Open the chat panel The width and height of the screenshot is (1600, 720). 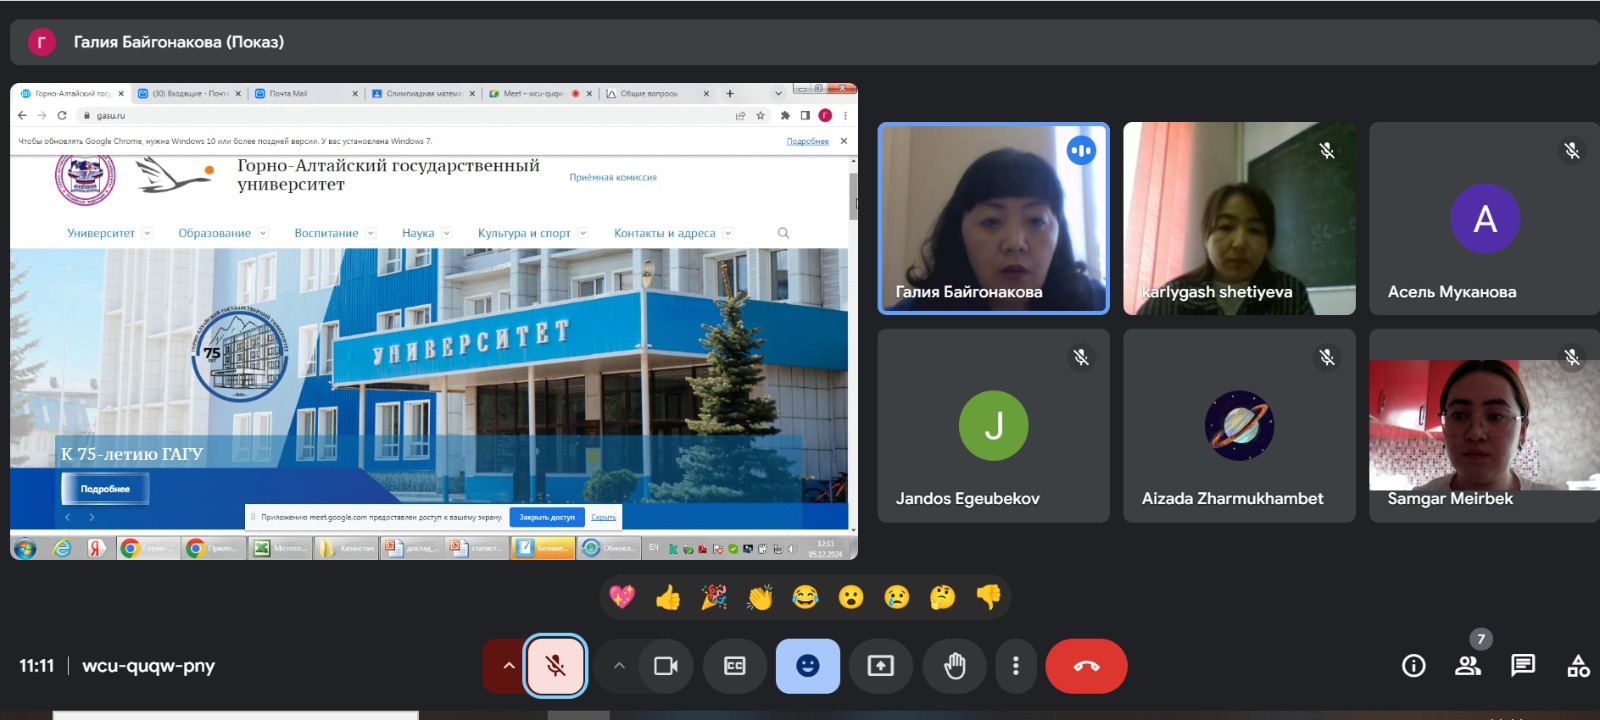[1522, 666]
